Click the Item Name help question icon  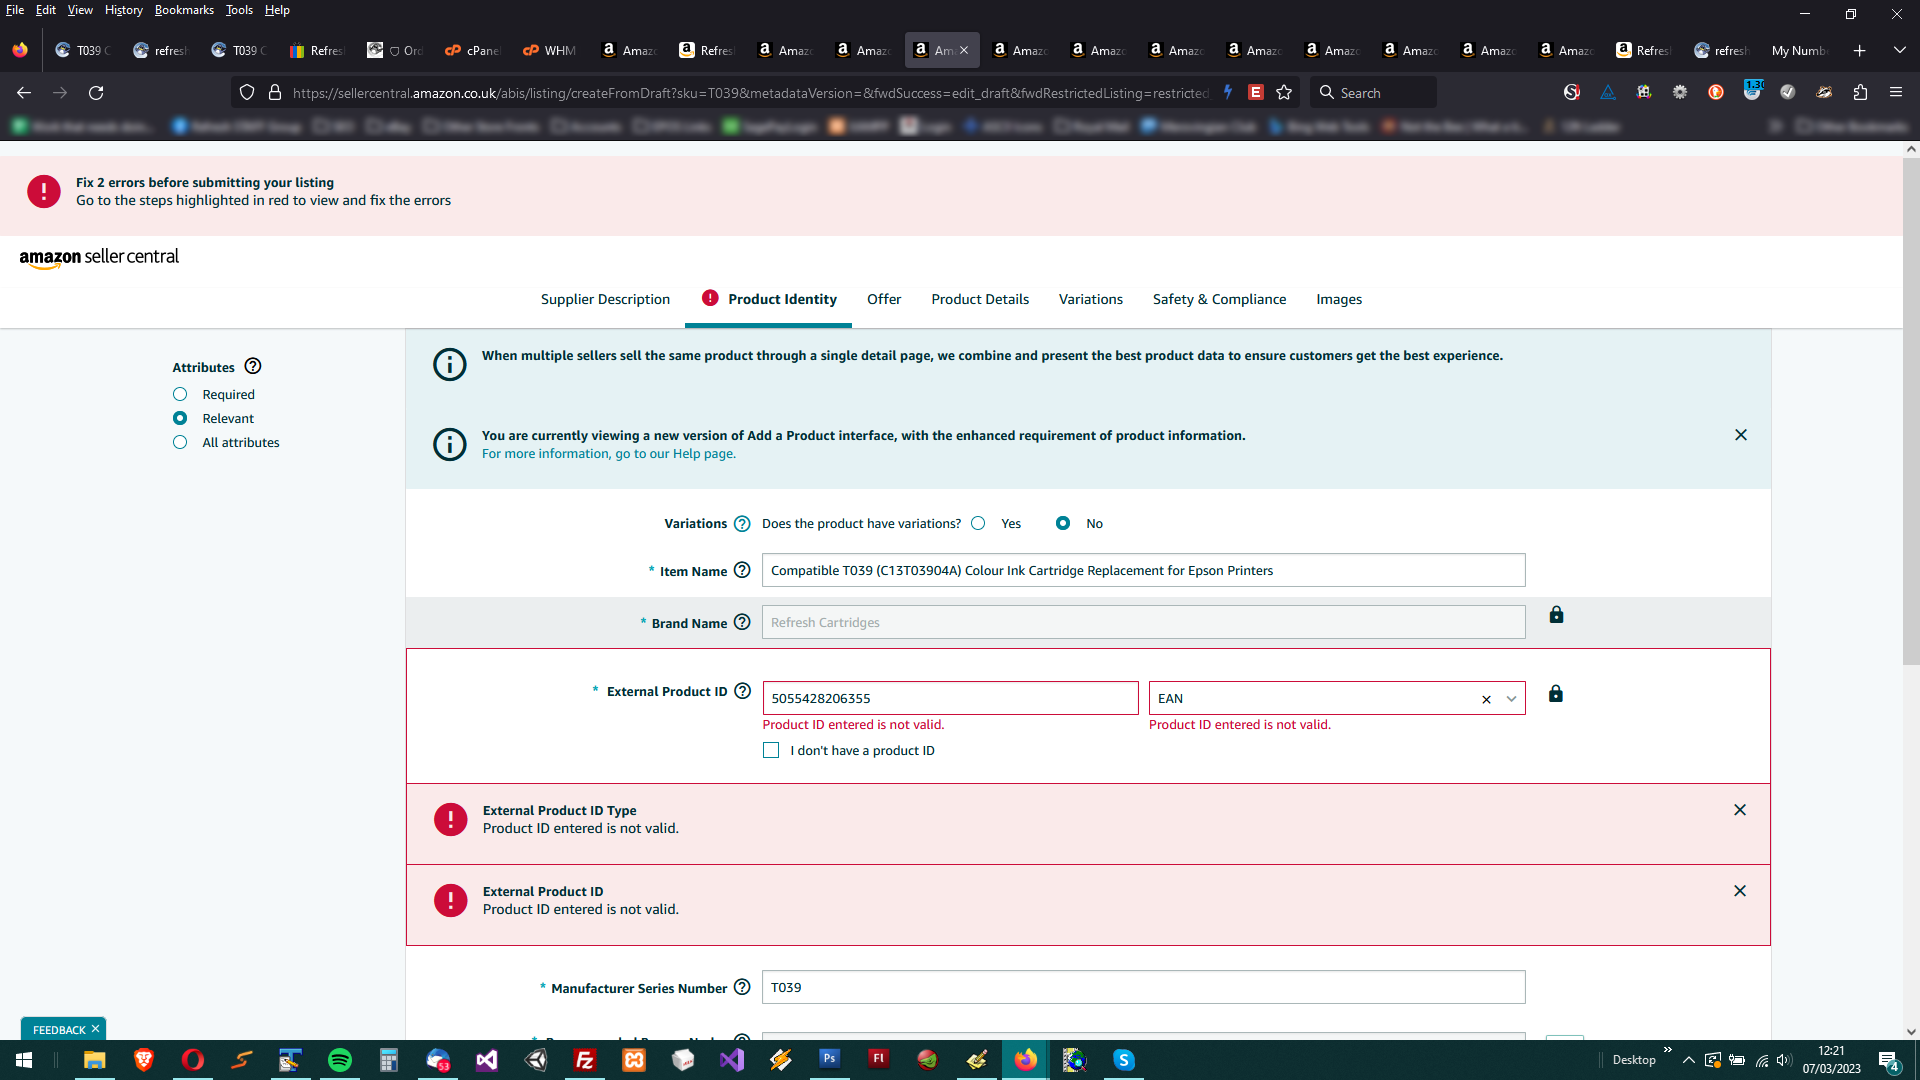point(742,570)
